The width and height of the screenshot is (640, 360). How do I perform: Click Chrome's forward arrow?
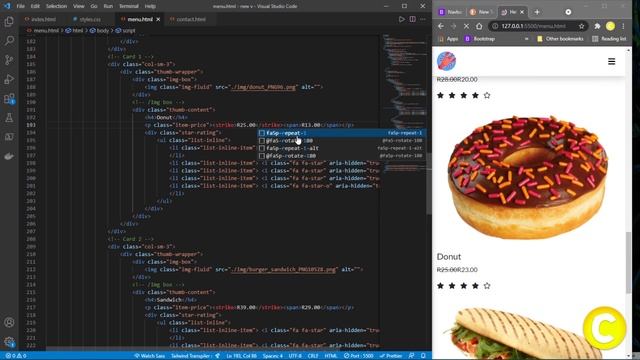pyautogui.click(x=453, y=26)
